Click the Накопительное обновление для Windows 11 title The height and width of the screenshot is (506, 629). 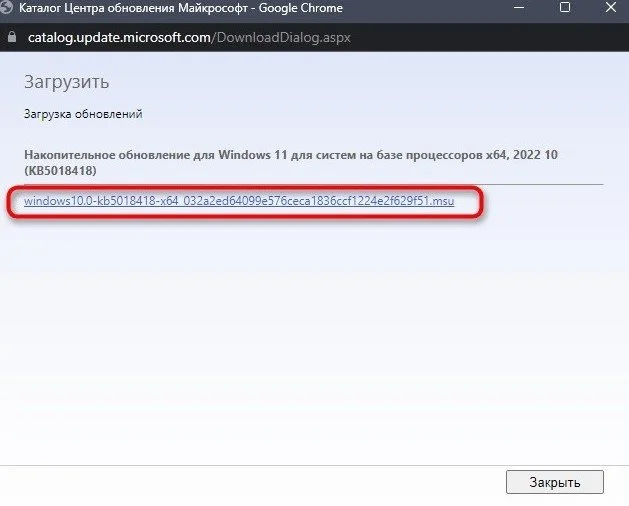(291, 163)
